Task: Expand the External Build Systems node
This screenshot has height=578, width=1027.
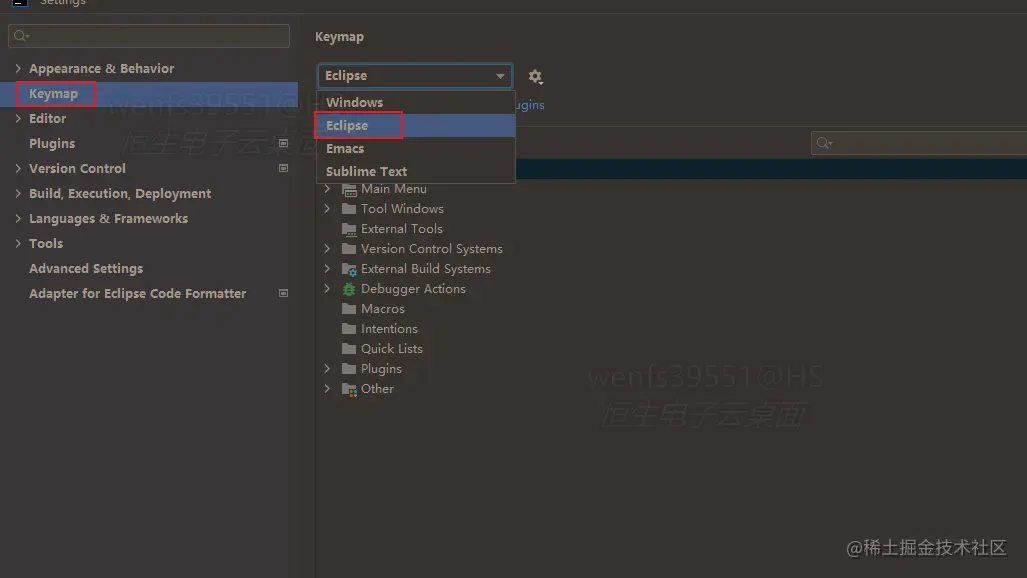Action: coord(327,269)
